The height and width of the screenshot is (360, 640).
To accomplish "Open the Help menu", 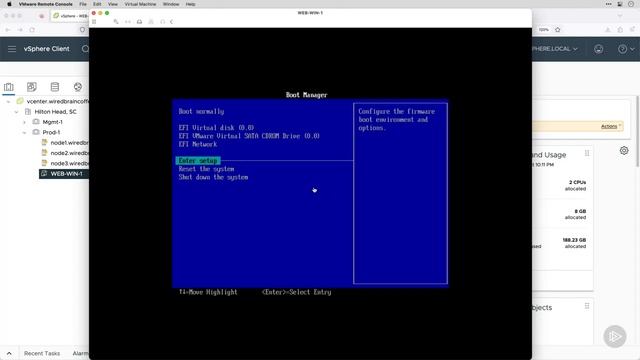I will pyautogui.click(x=190, y=4).
